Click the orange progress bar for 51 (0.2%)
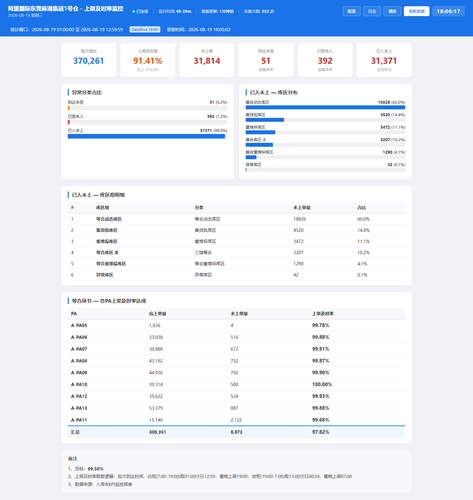Screen dimensions: 473x500 click(x=69, y=108)
